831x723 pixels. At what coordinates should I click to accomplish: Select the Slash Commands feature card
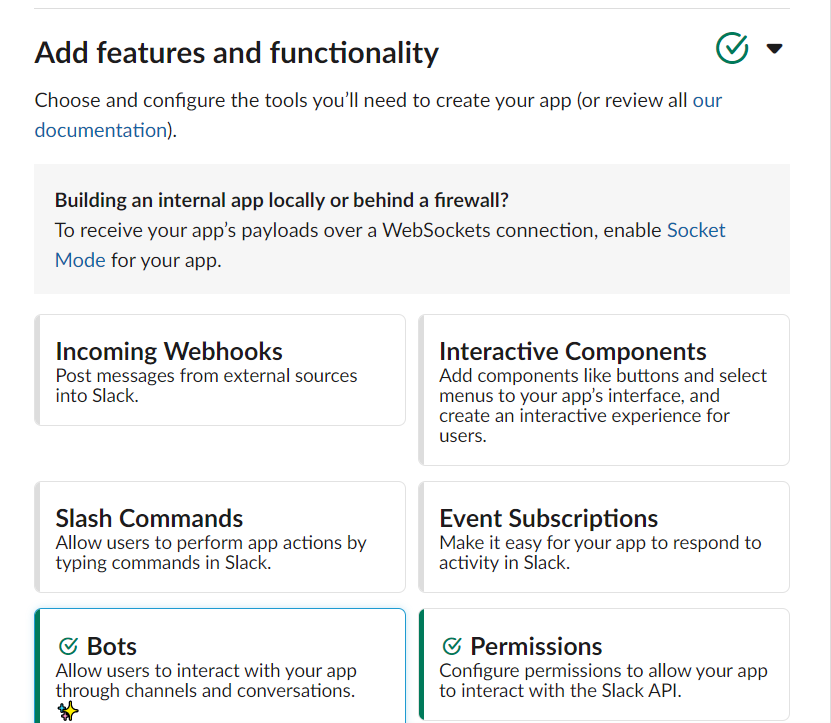pyautogui.click(x=220, y=537)
